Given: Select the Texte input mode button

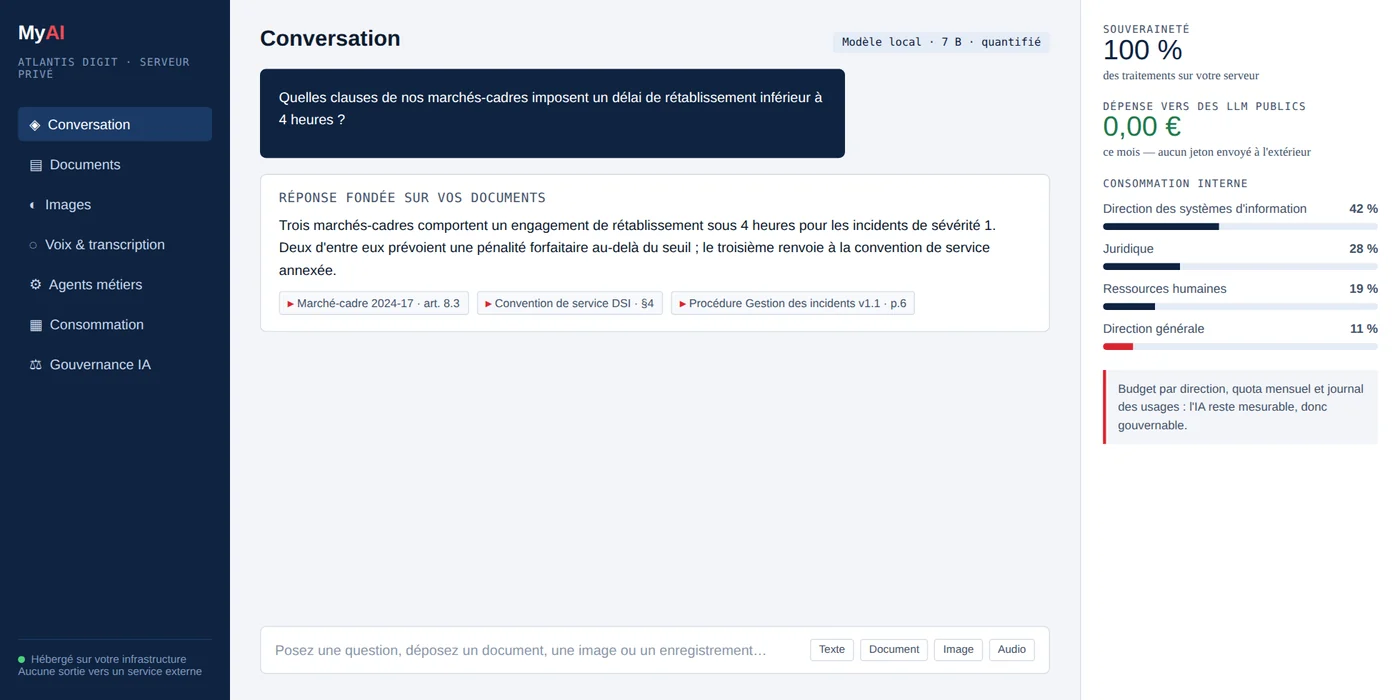Looking at the screenshot, I should coord(832,650).
